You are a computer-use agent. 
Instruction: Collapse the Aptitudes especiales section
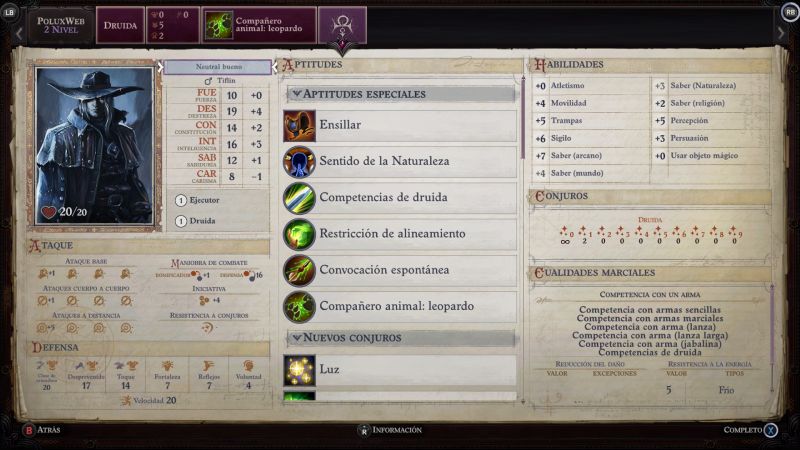click(x=297, y=94)
